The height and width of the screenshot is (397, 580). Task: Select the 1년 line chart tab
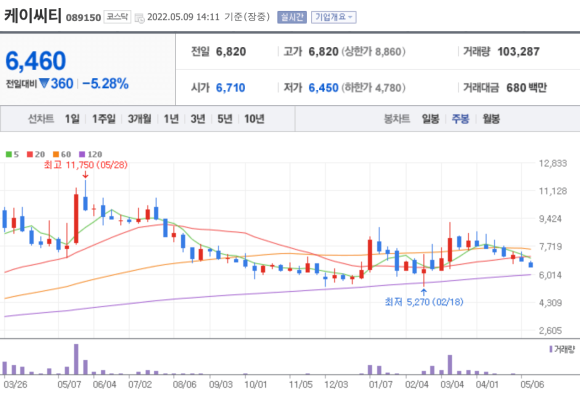tap(171, 119)
